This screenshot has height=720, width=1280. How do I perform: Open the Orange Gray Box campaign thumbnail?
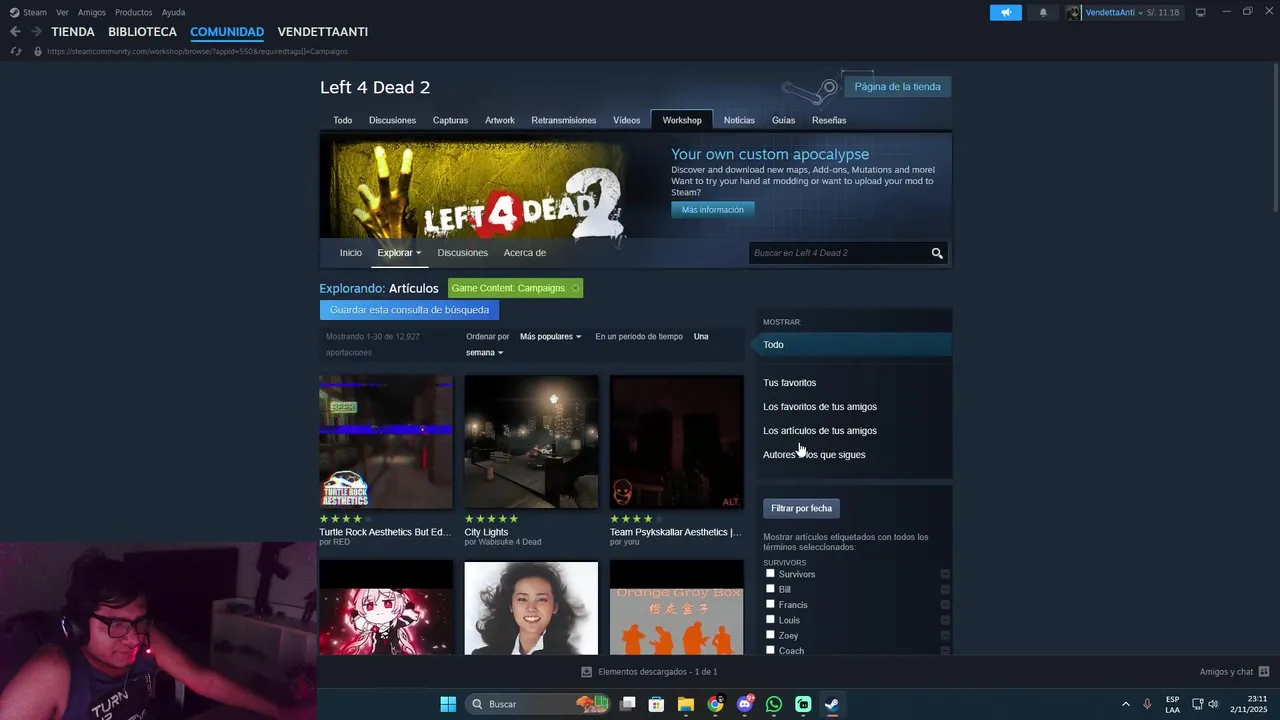tap(677, 608)
